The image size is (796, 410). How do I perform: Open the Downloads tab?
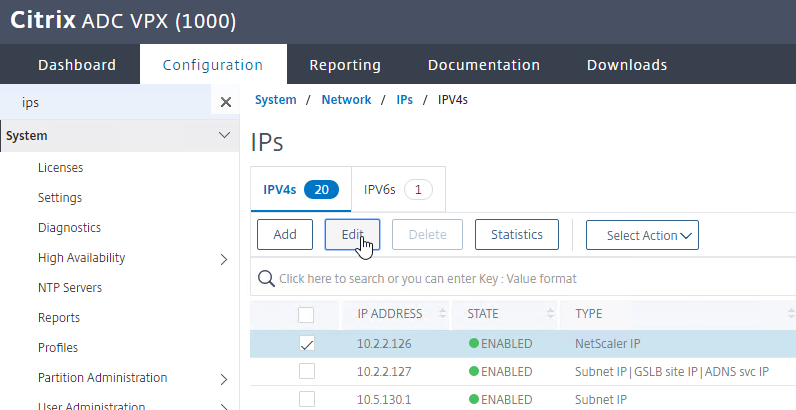627,65
